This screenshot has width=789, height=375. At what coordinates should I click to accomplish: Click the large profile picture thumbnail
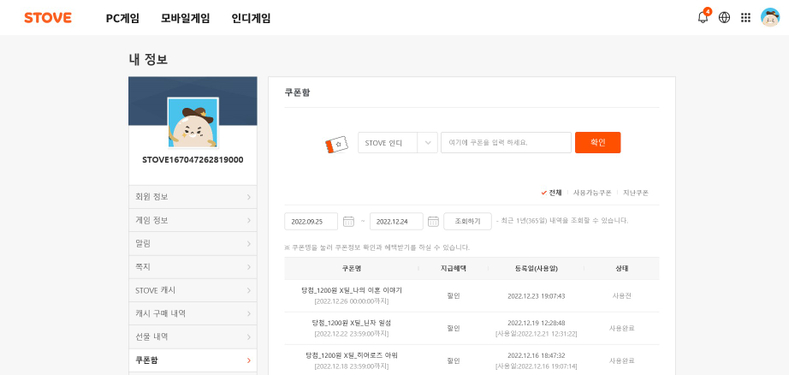[193, 123]
